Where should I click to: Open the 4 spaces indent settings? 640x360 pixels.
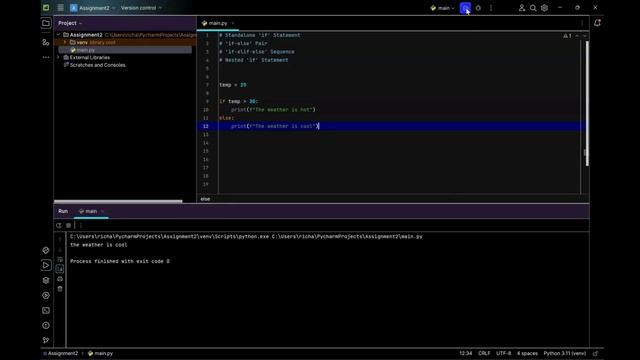(x=527, y=353)
